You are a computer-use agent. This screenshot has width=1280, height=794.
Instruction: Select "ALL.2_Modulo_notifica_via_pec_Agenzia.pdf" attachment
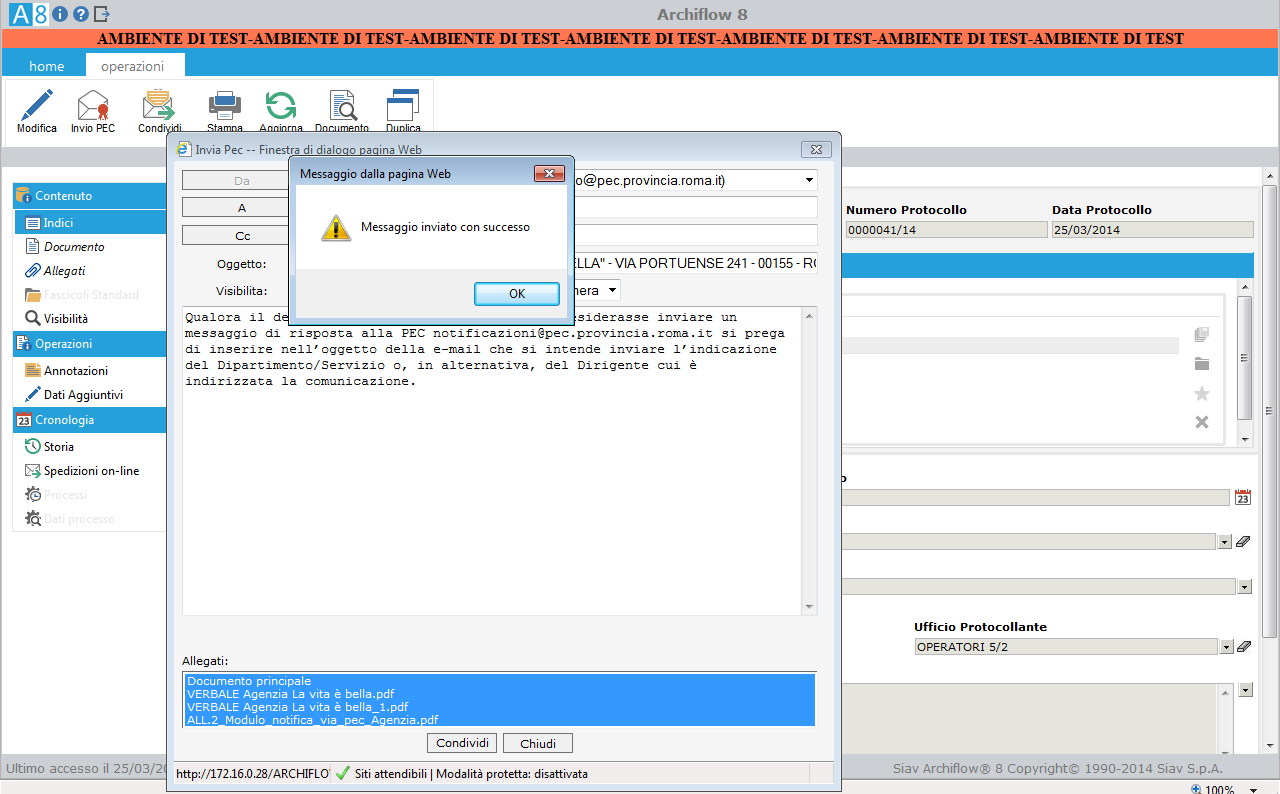(500, 719)
